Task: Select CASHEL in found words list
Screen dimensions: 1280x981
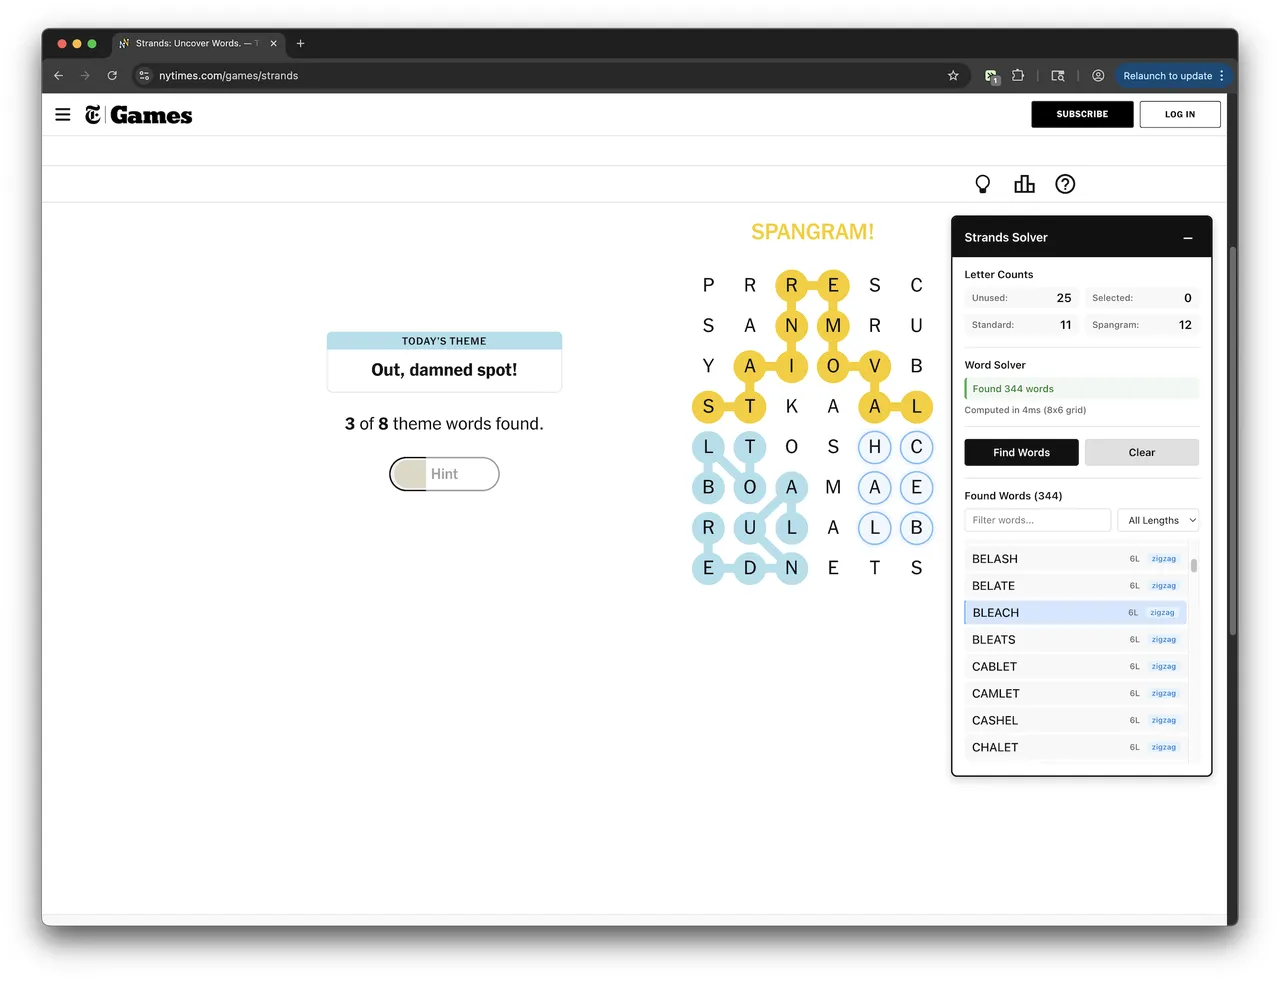Action: click(1074, 721)
